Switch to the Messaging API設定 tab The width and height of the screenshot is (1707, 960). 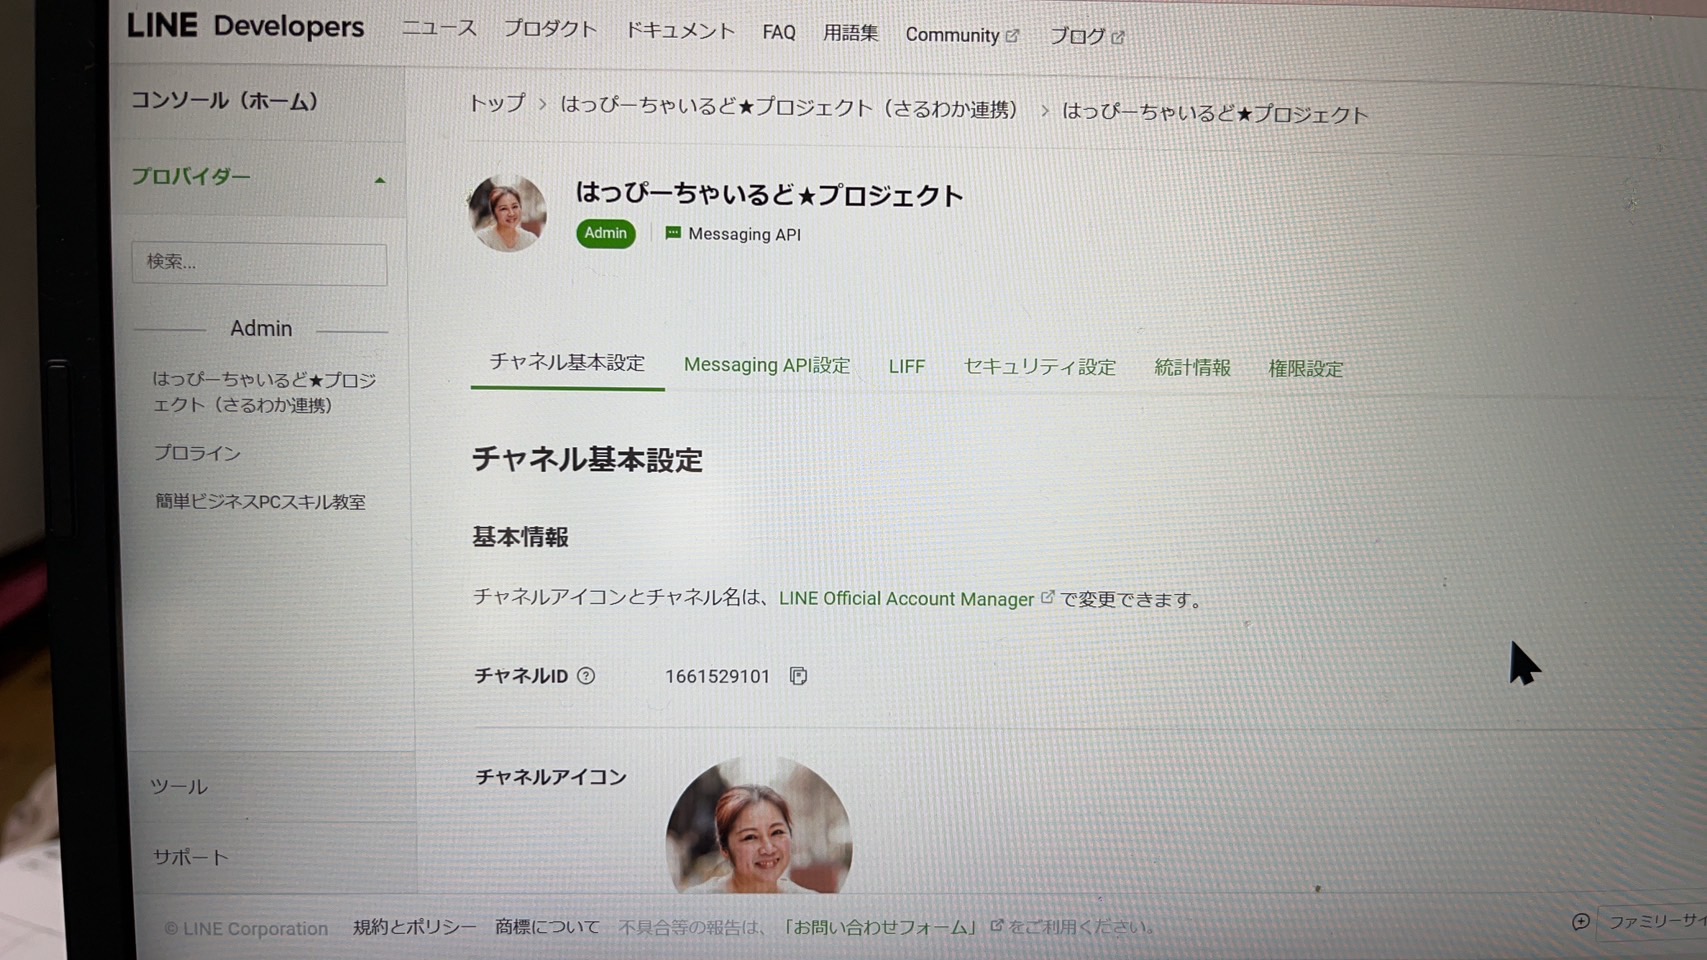767,365
